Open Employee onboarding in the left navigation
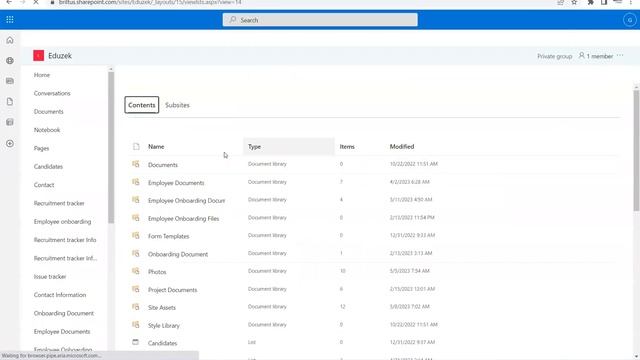Image resolution: width=640 pixels, height=360 pixels. (x=62, y=222)
